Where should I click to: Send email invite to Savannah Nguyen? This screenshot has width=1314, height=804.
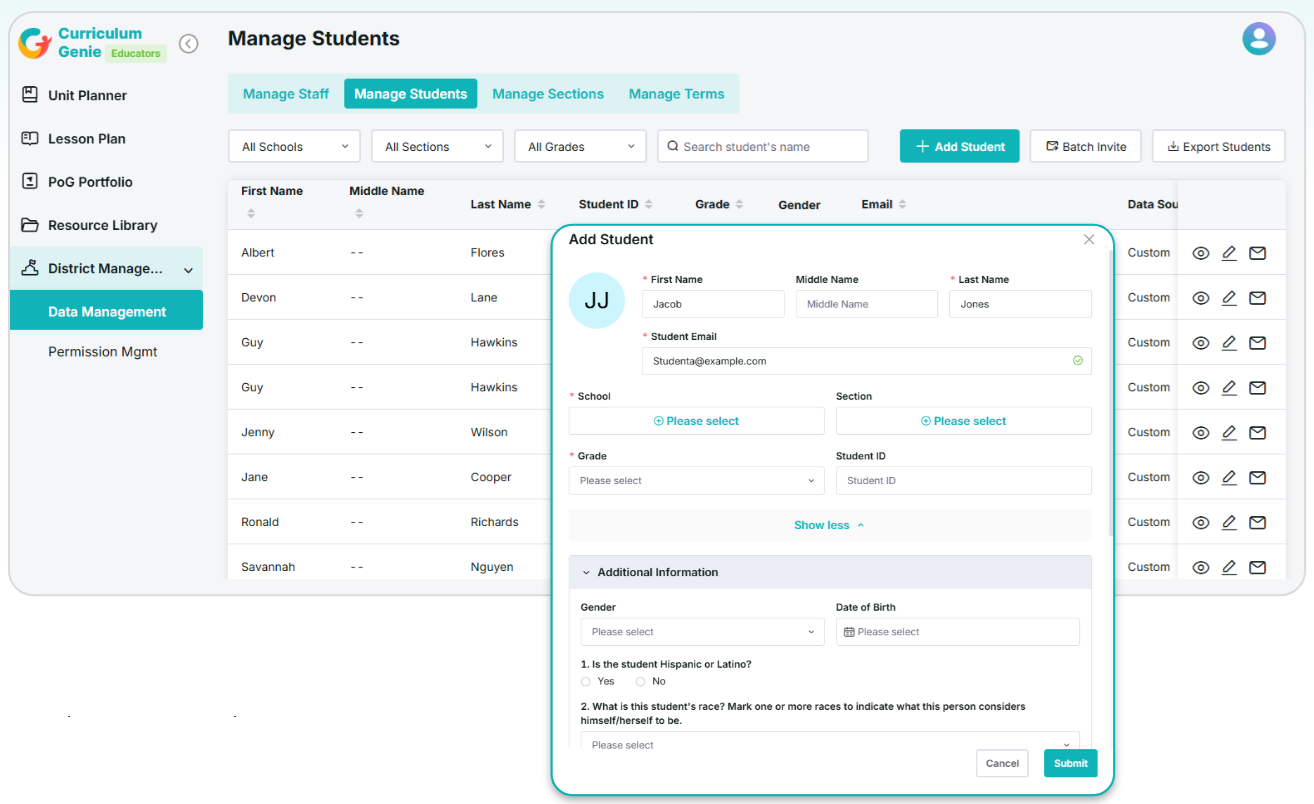(1258, 568)
